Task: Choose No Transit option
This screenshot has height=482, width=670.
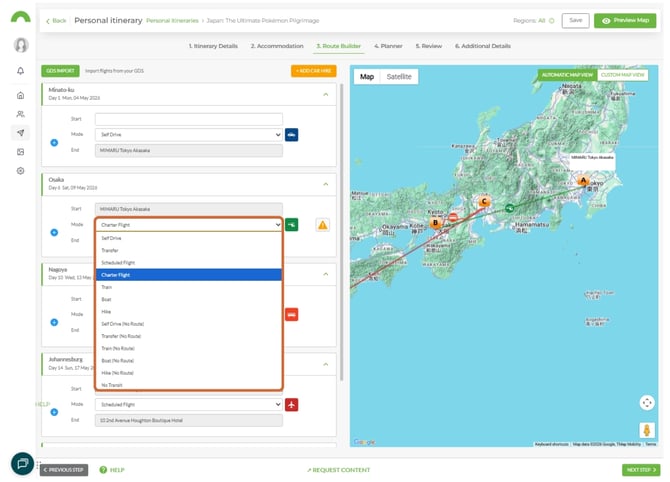Action: coord(188,385)
